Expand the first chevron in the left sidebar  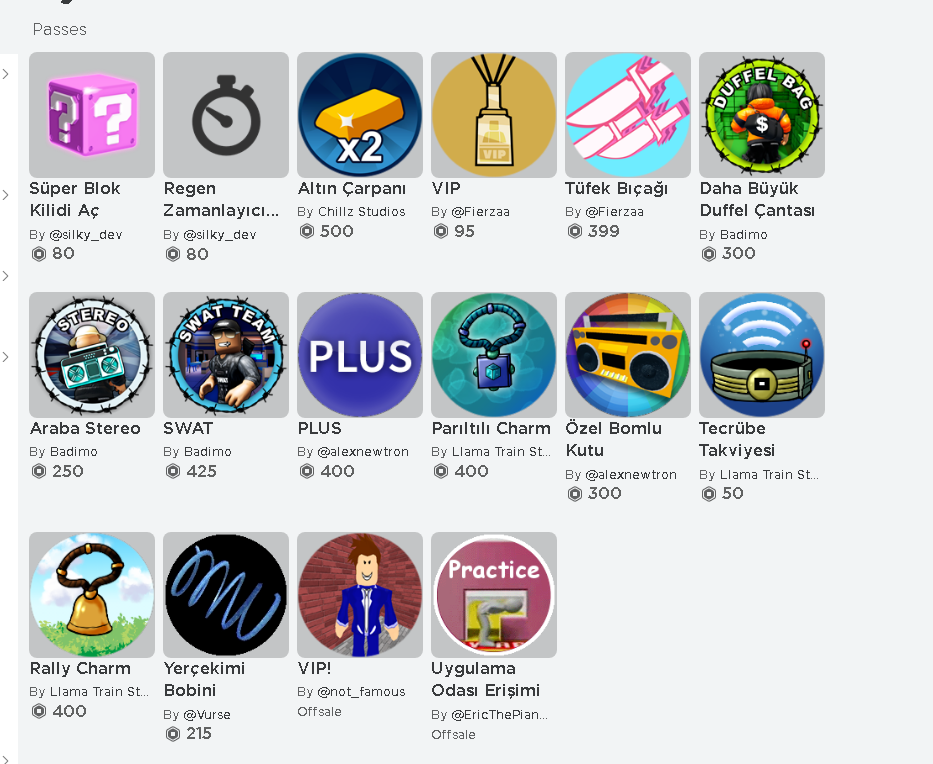click(x=5, y=74)
